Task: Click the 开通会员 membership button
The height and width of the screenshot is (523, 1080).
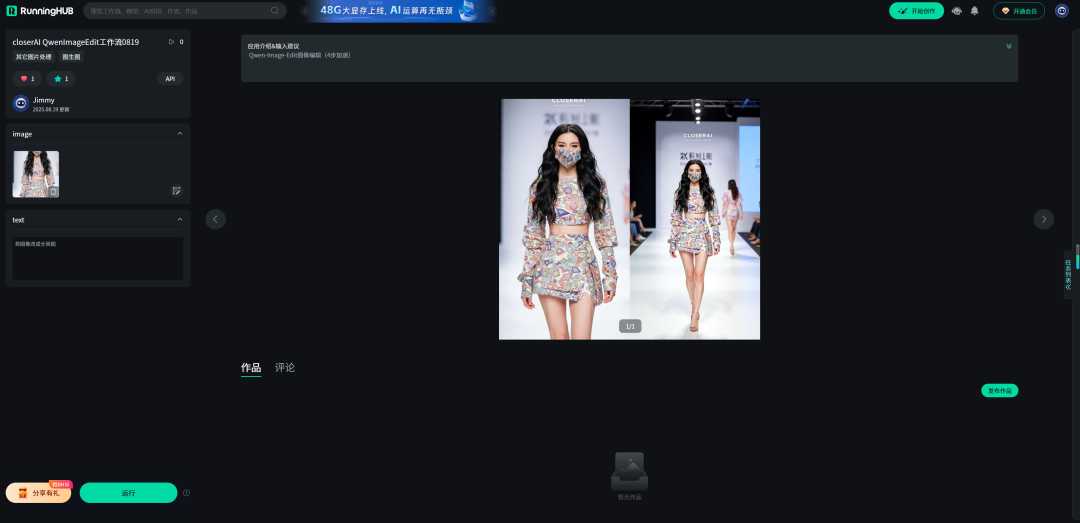Action: pyautogui.click(x=1019, y=10)
